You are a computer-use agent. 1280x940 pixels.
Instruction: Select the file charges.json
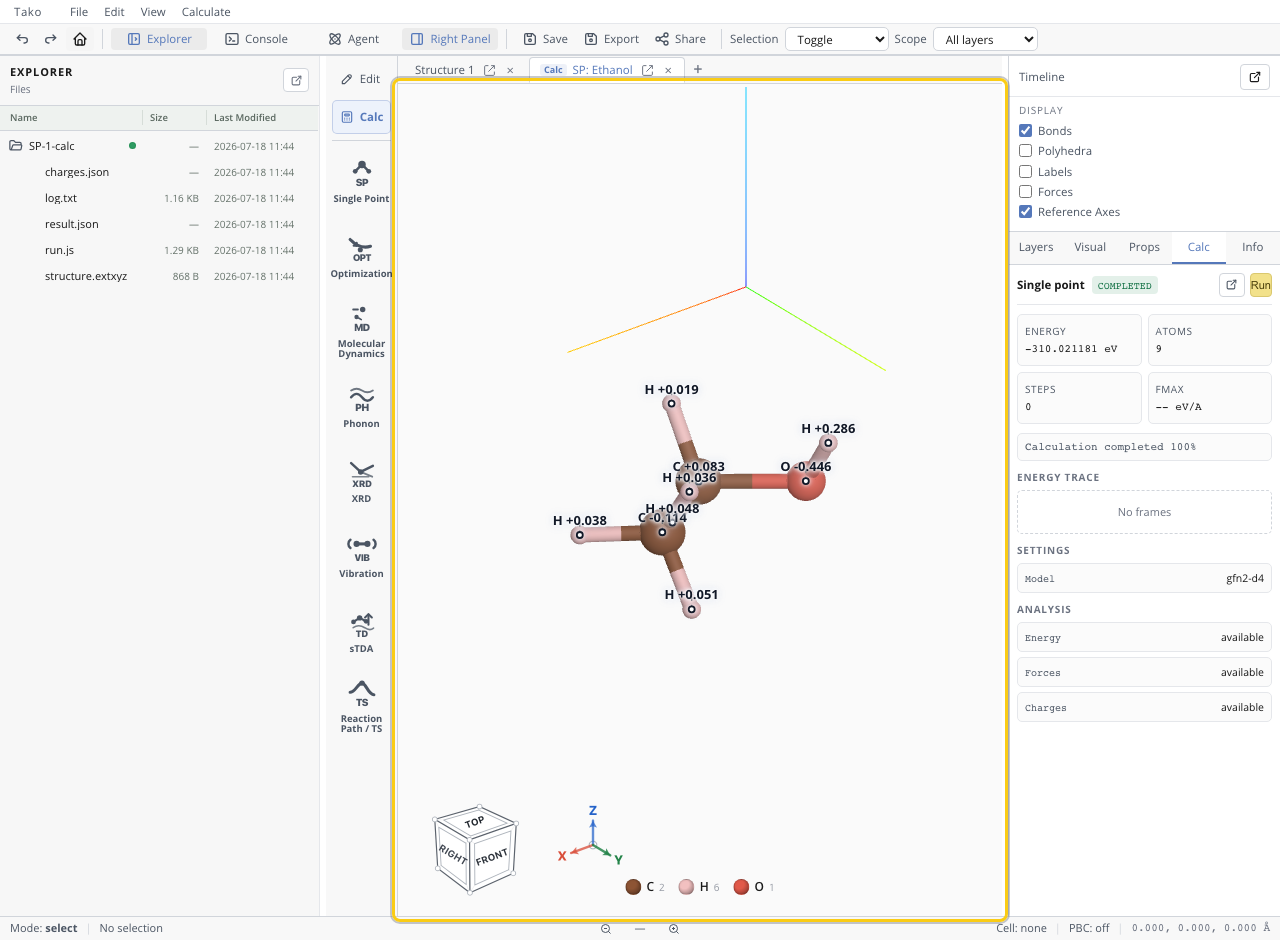coord(77,172)
